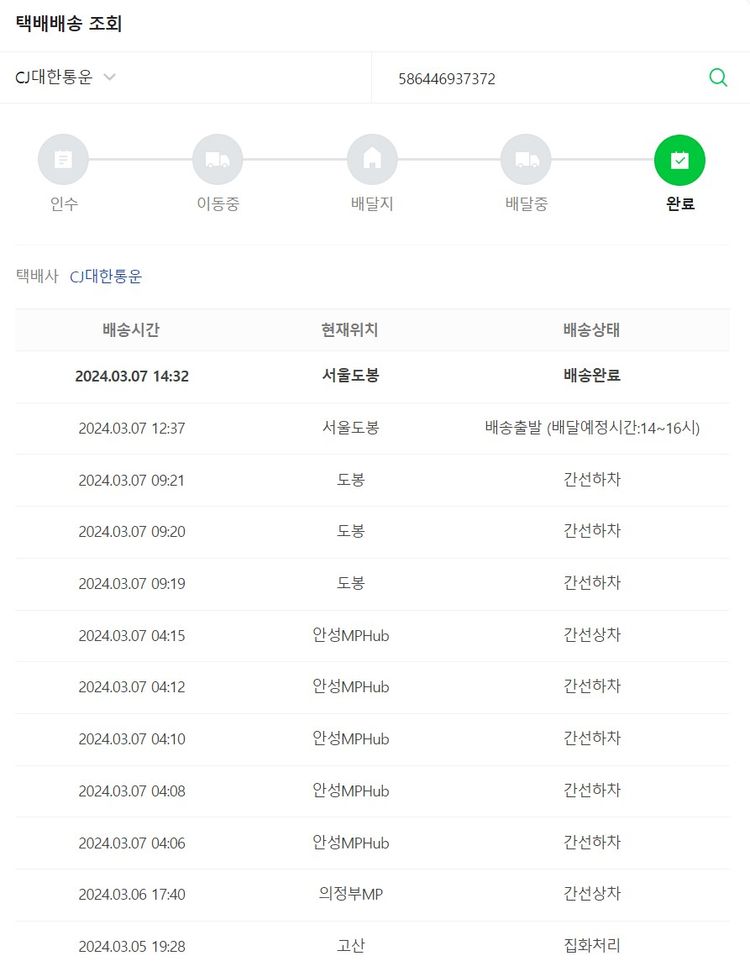
Task: Select the 안성MPHub 간선상차 row at 04:15
Action: click(372, 635)
